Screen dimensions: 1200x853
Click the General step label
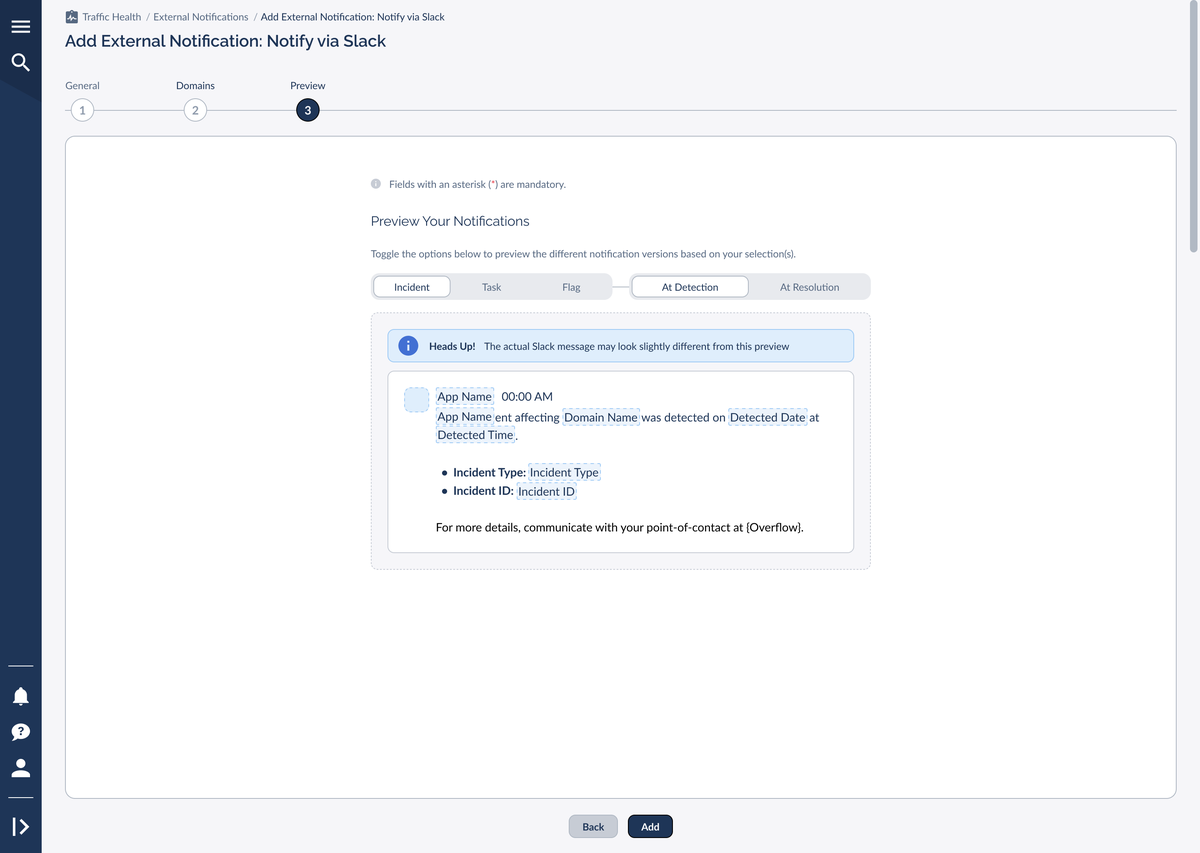pos(82,86)
